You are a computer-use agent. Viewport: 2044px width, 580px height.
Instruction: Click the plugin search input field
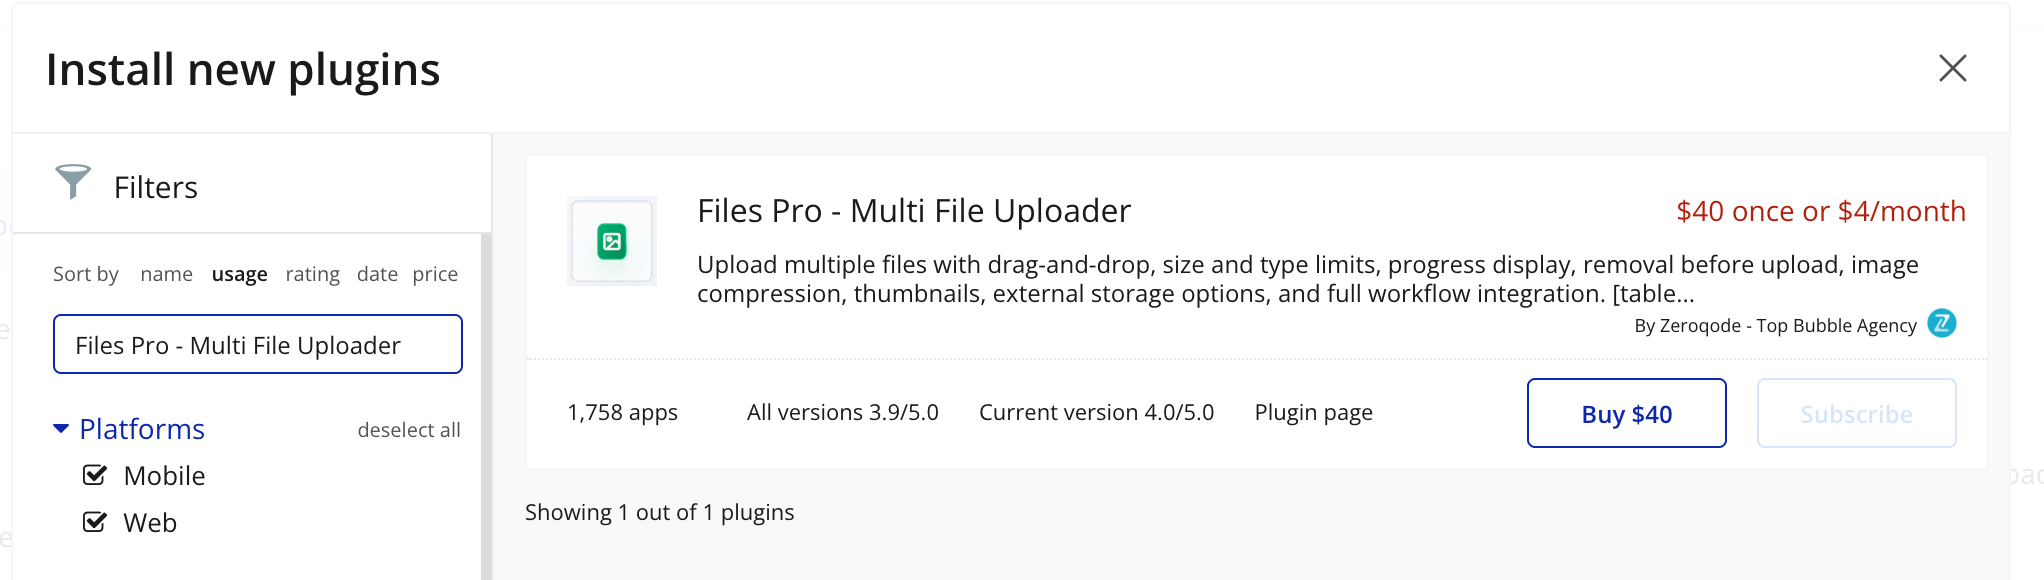257,345
